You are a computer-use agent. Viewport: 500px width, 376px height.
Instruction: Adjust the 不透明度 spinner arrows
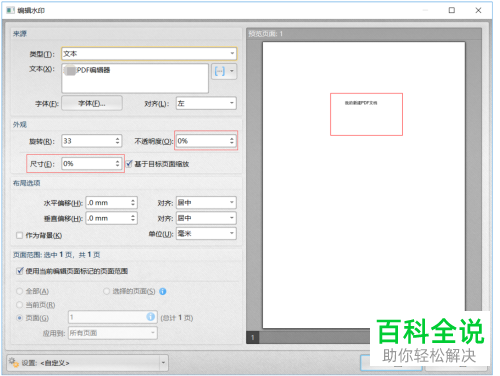click(232, 141)
